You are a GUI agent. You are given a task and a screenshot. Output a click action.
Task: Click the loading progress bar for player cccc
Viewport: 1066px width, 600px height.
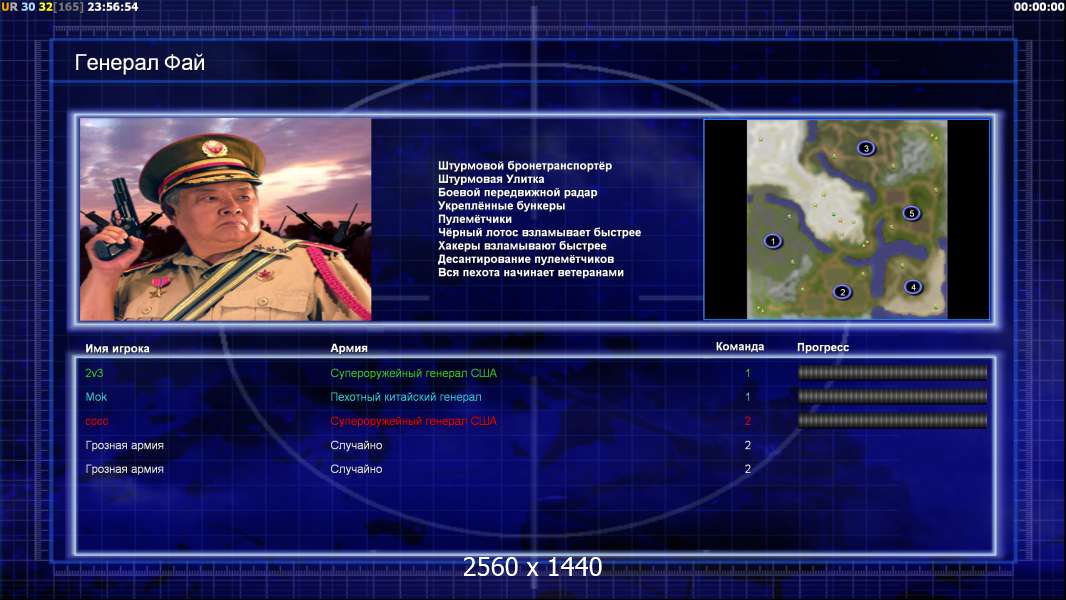tap(892, 421)
